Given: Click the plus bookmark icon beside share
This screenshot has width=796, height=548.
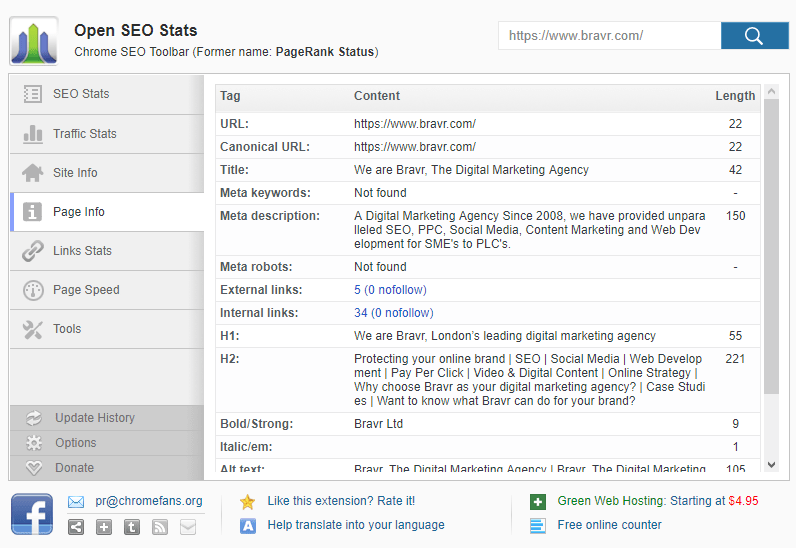Looking at the screenshot, I should click(x=104, y=527).
